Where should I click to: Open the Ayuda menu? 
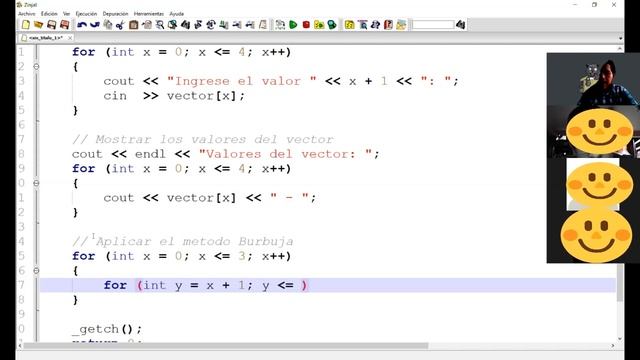pyautogui.click(x=177, y=13)
